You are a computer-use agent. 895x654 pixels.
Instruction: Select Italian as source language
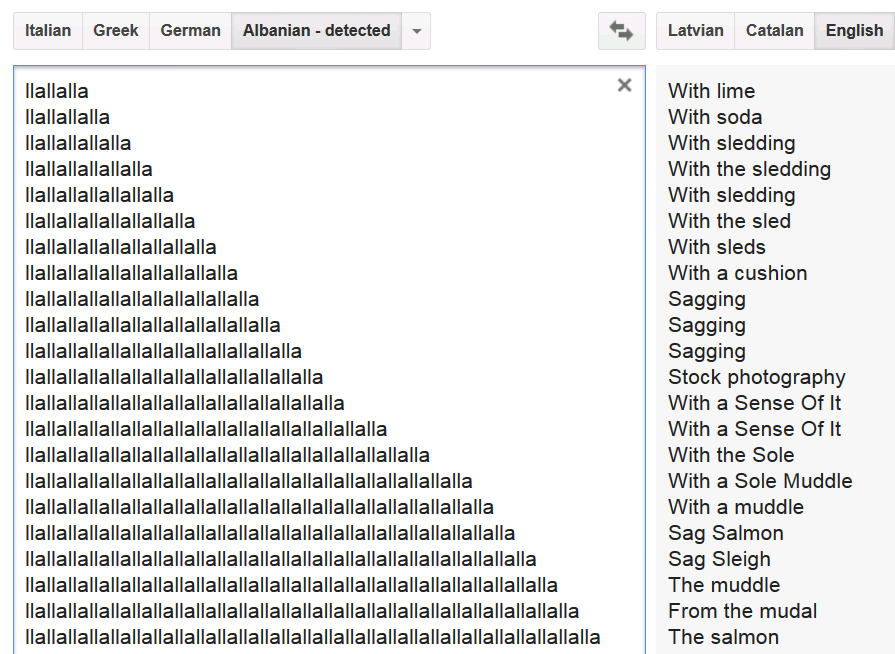pyautogui.click(x=48, y=31)
